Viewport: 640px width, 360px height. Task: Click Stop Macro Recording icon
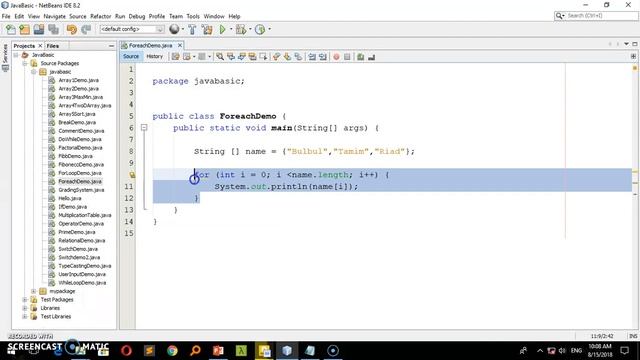[x=347, y=57]
